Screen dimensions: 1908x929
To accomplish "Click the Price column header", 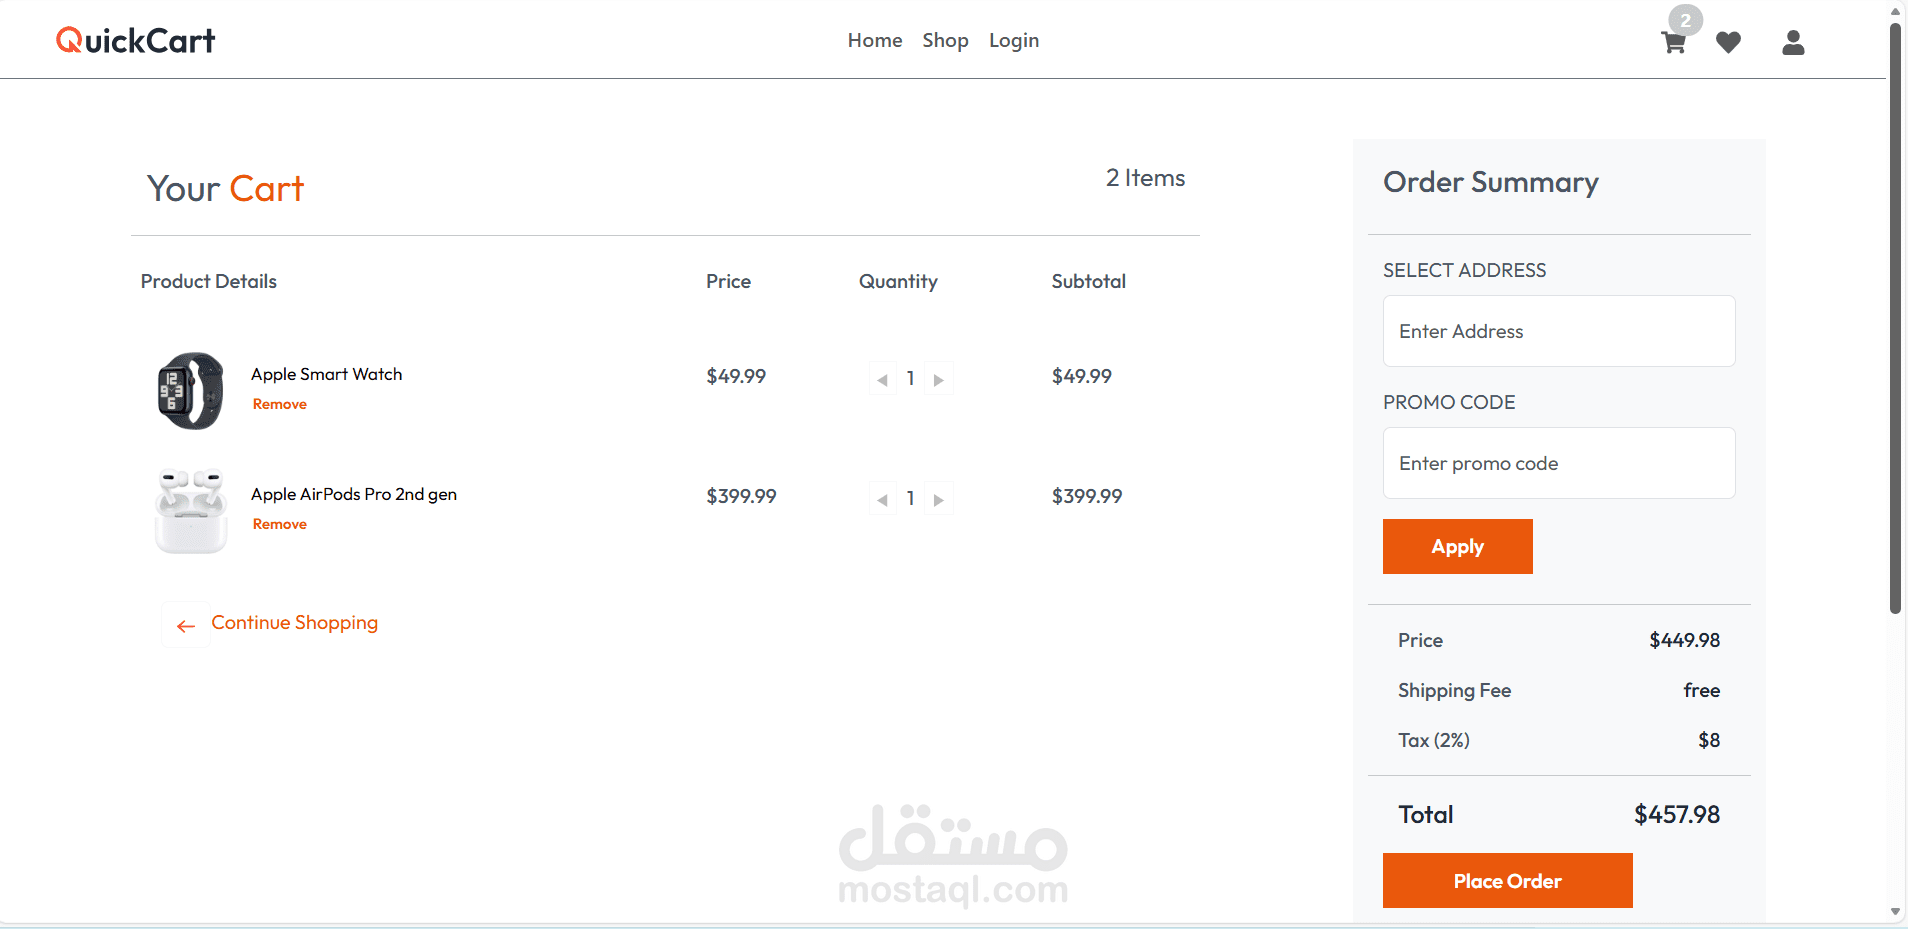I will pos(728,281).
